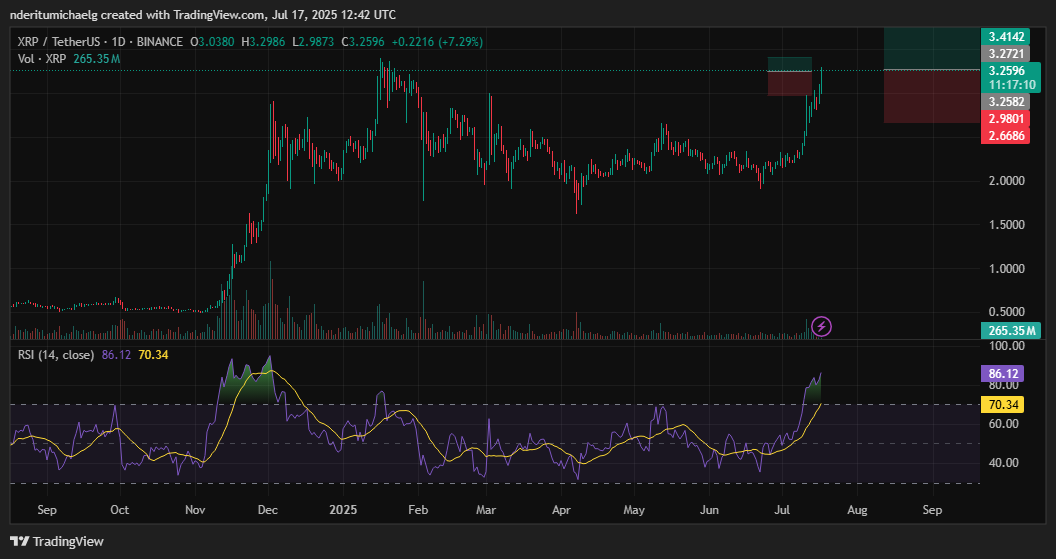The height and width of the screenshot is (559, 1056).
Task: Click the 1.0000 price axis label
Action: (x=1006, y=269)
